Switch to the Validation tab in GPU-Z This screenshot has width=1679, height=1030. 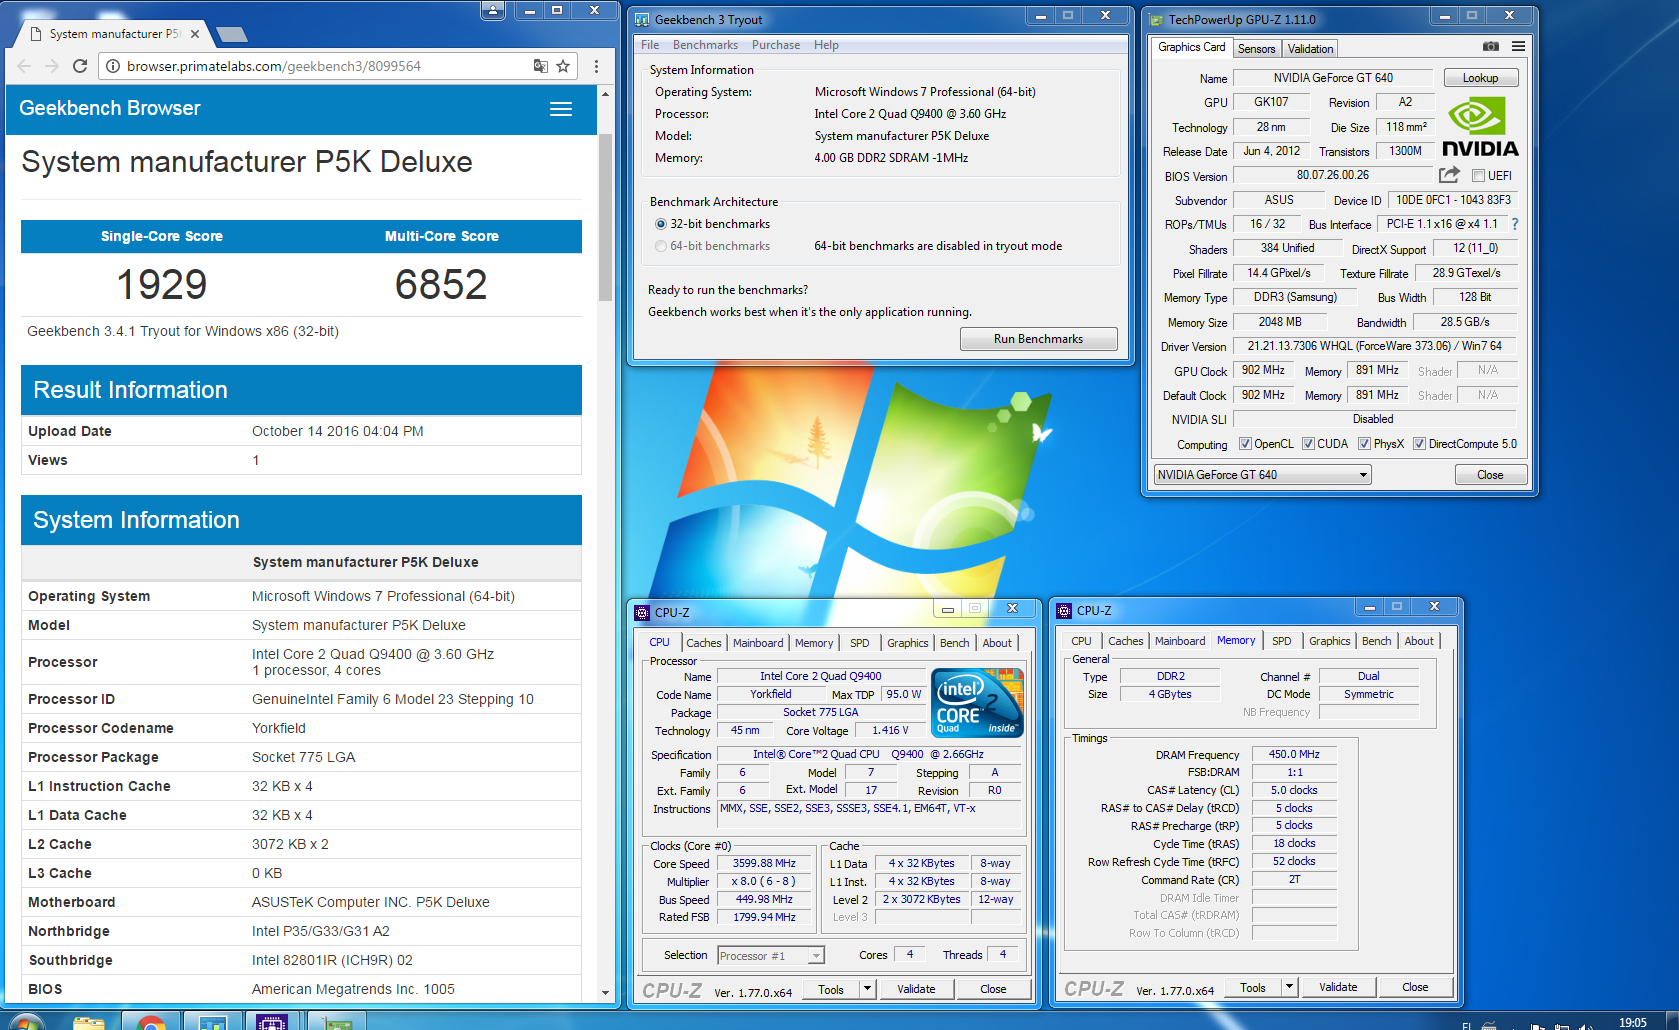(1310, 49)
